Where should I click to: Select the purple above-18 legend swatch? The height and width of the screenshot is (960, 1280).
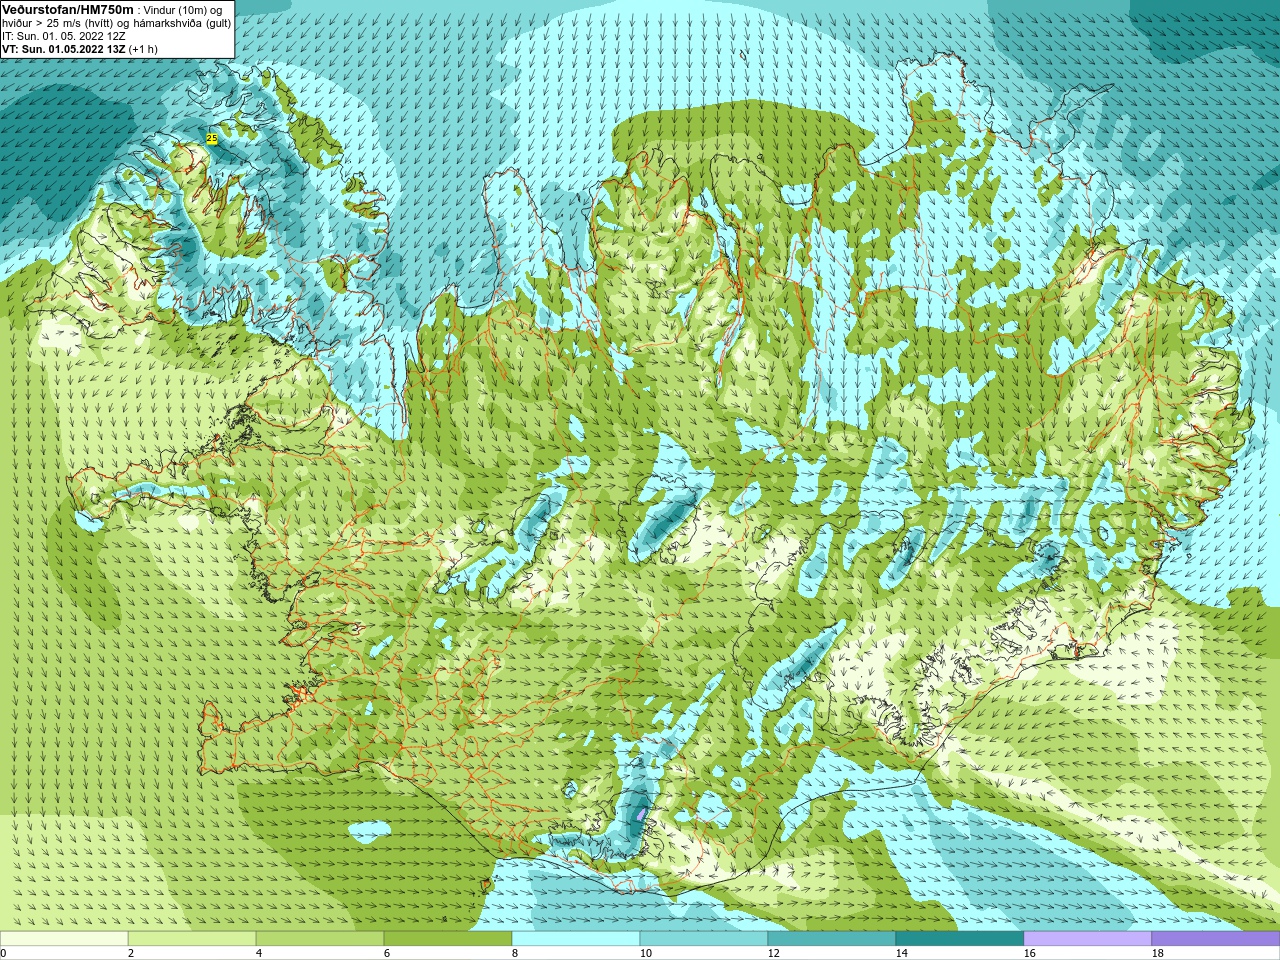pyautogui.click(x=1216, y=939)
